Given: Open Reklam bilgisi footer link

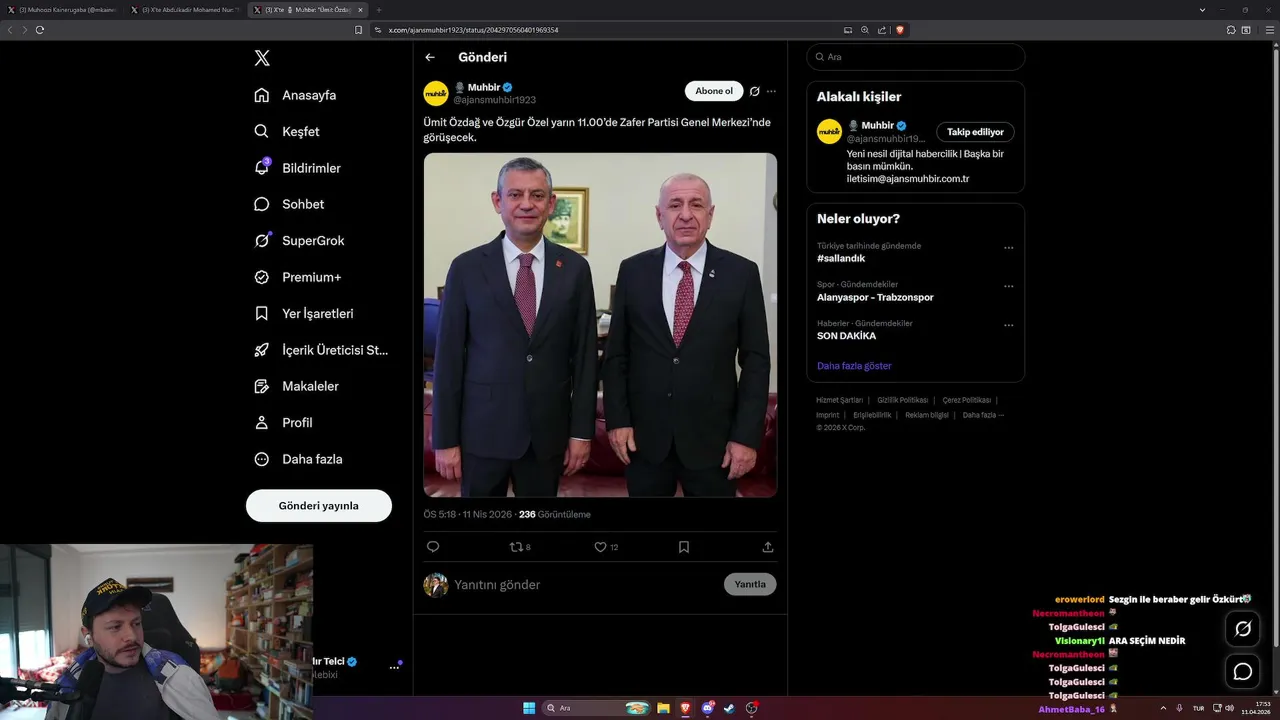Looking at the screenshot, I should [927, 415].
